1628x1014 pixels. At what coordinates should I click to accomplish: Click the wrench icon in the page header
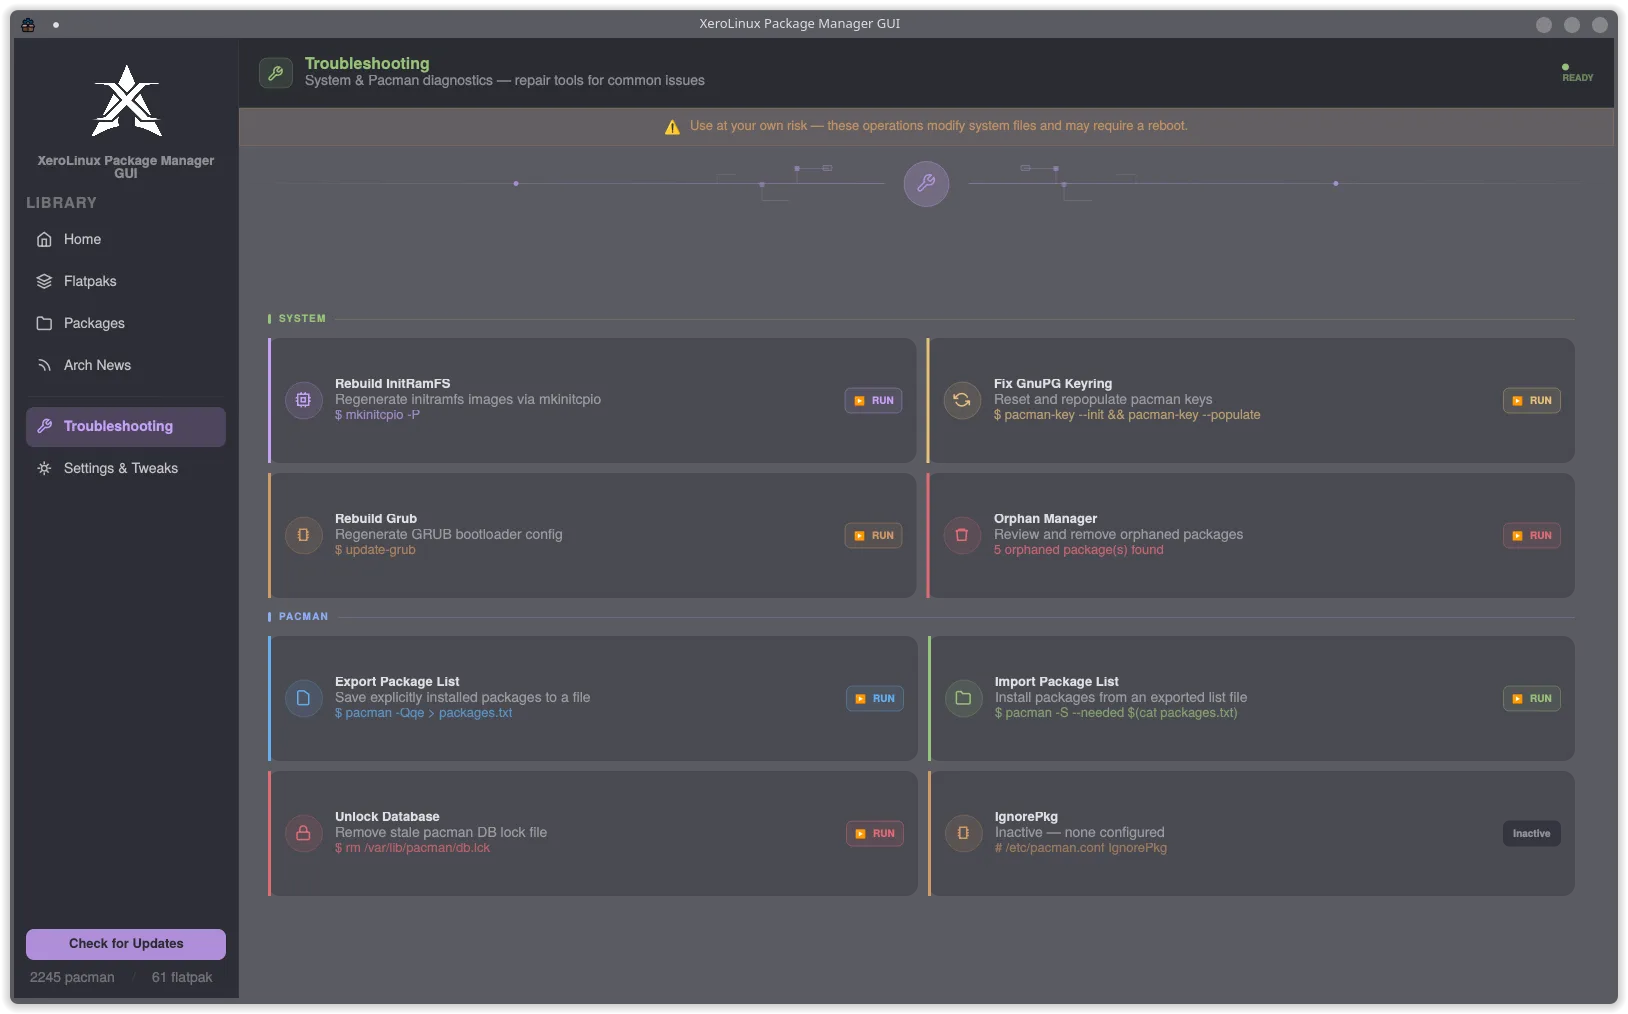[x=276, y=73]
